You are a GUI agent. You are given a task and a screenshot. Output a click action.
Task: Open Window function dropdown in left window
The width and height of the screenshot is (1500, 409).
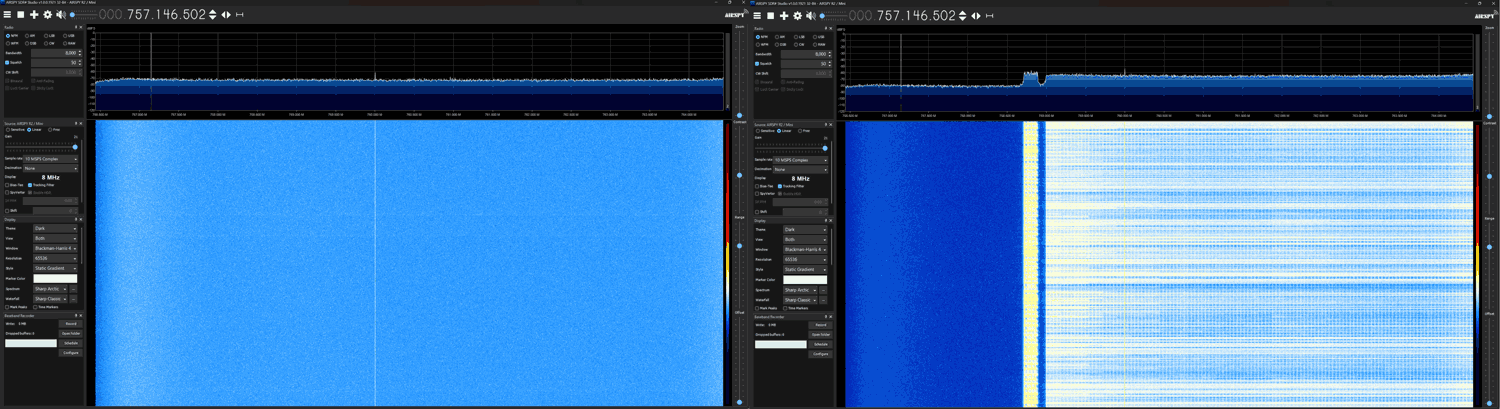55,248
